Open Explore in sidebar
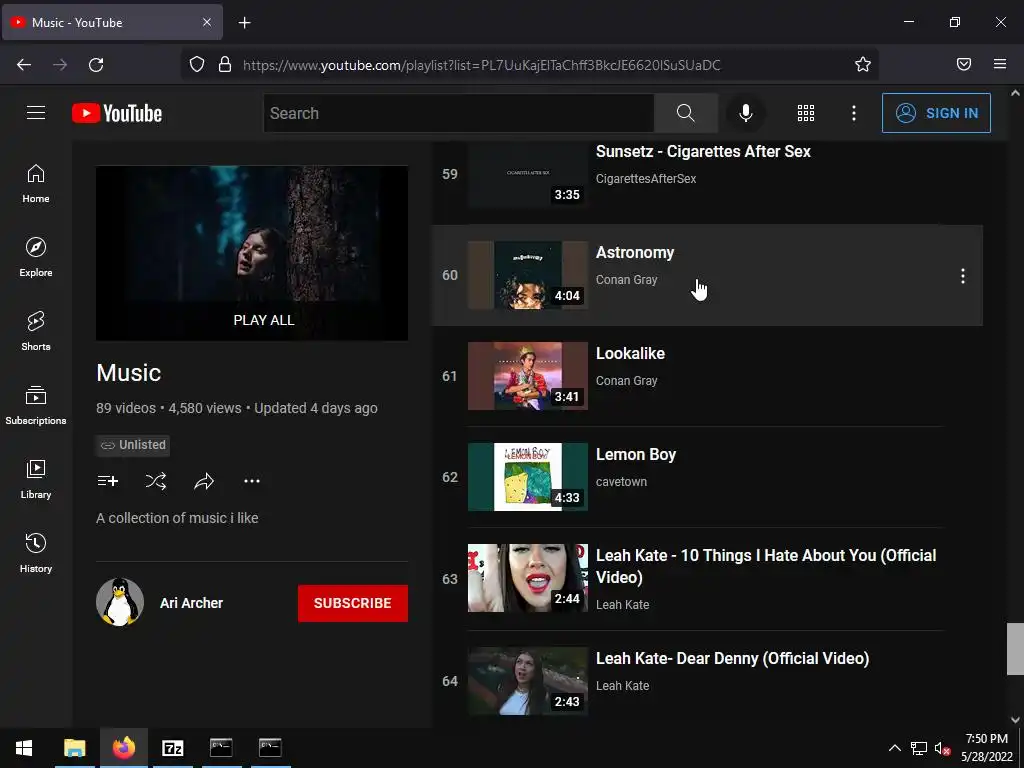The height and width of the screenshot is (768, 1024). point(36,257)
